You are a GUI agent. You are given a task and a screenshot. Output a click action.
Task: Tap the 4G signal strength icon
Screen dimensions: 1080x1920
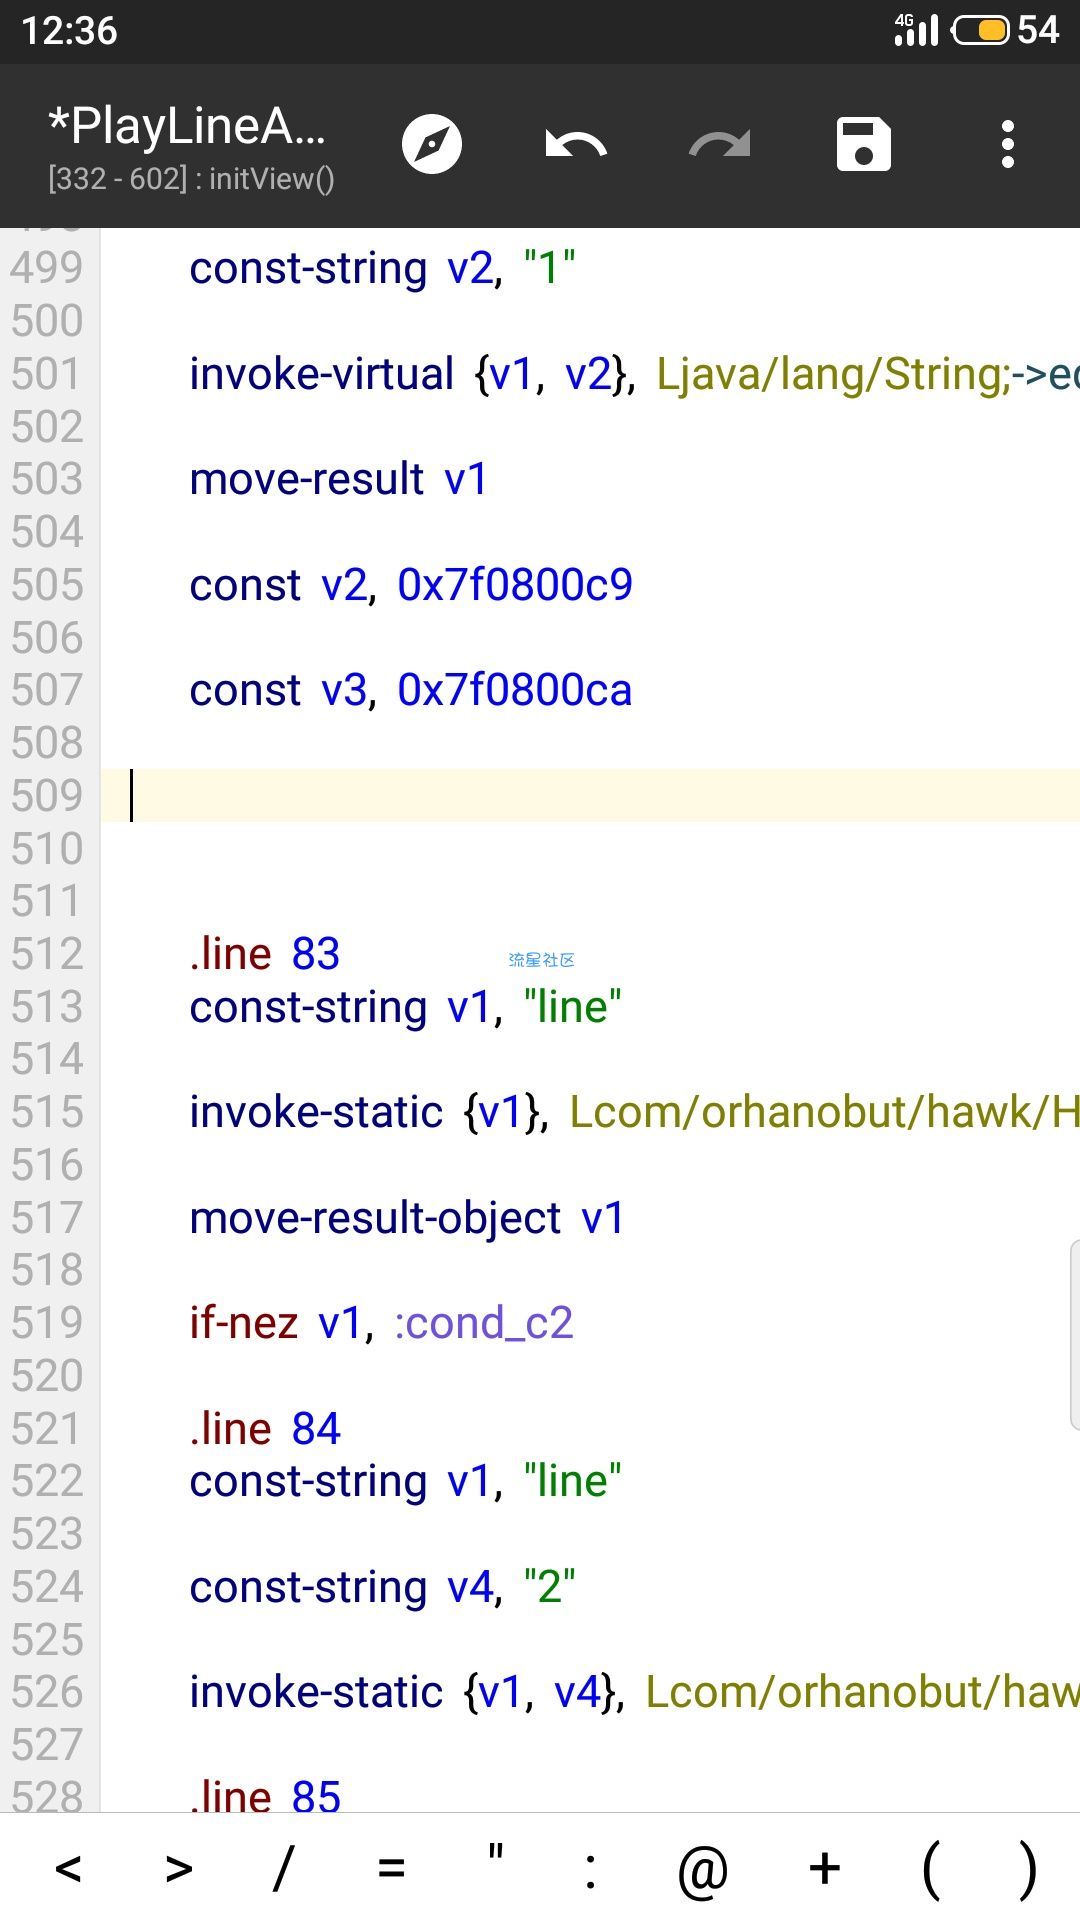[x=916, y=30]
